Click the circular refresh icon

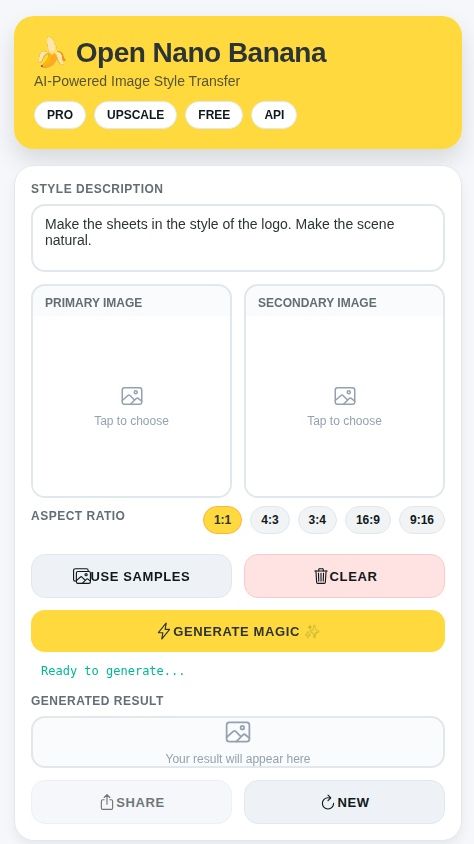click(x=328, y=803)
